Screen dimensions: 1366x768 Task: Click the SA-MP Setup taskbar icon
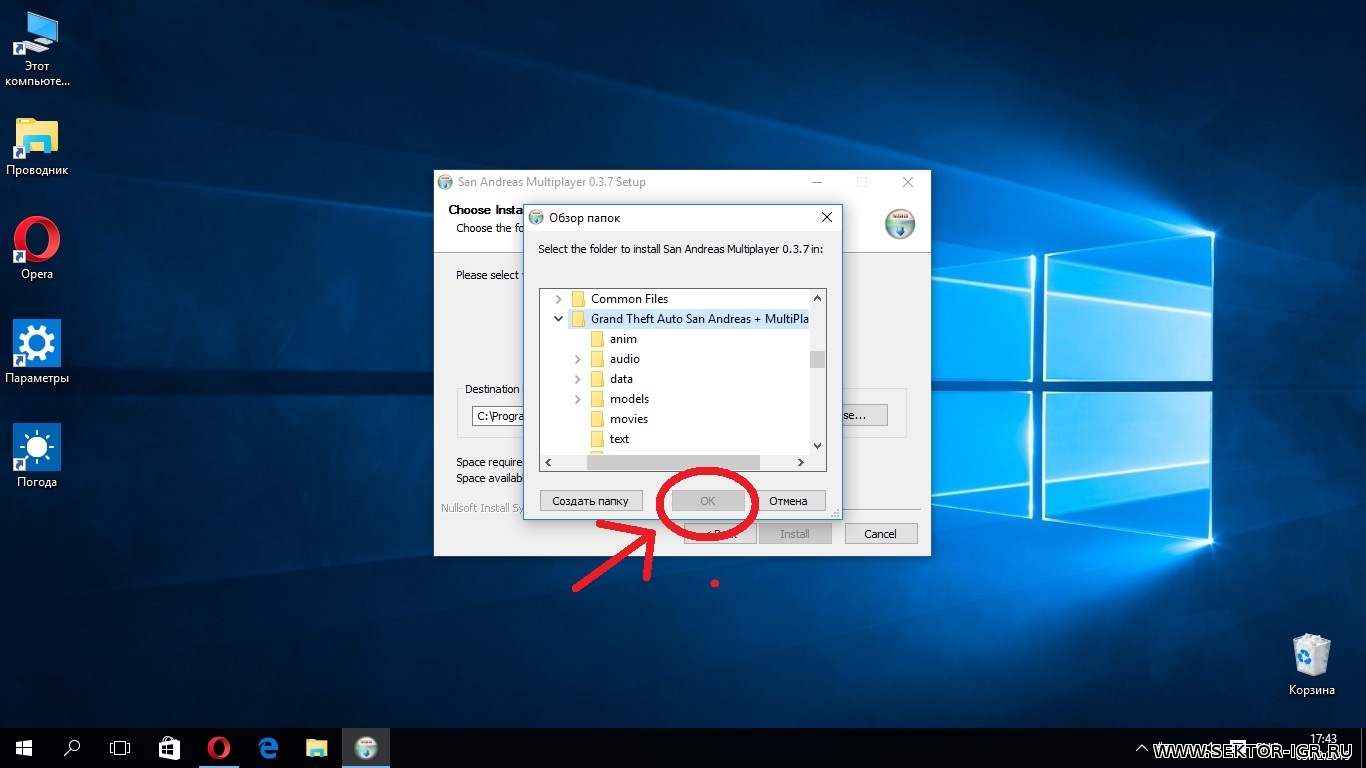366,747
